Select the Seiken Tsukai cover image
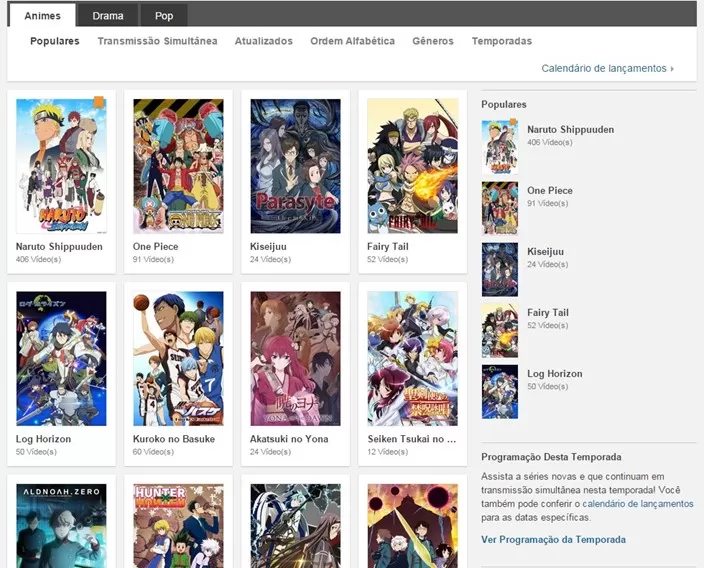Screen dimensions: 704x568 pos(412,359)
